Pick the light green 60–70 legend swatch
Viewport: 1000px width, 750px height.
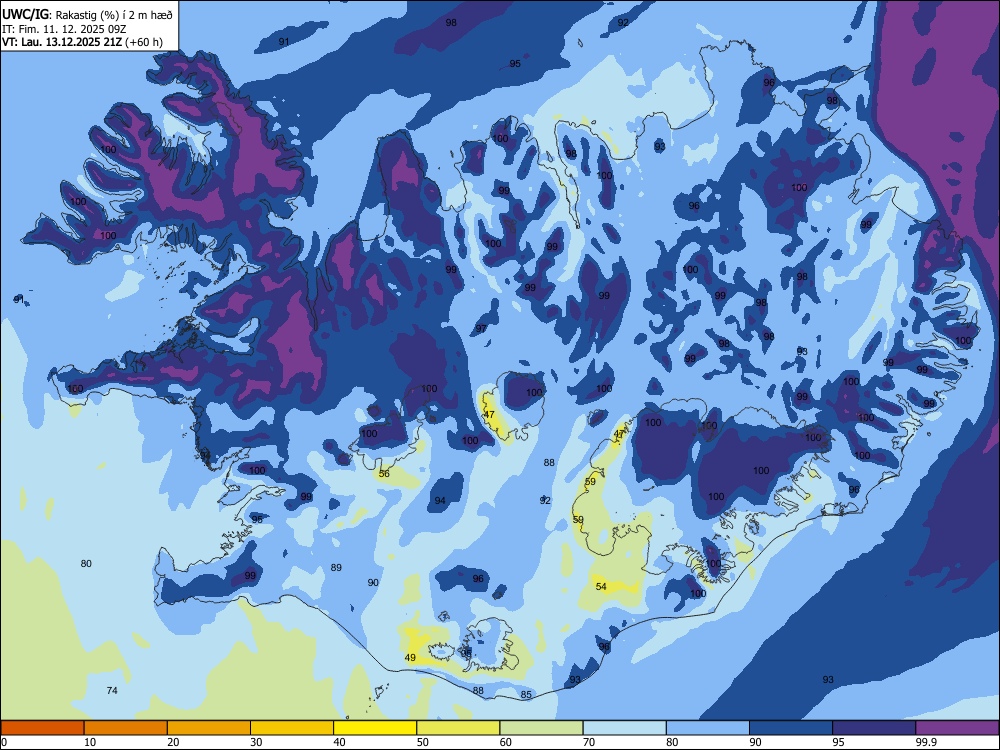pos(541,728)
